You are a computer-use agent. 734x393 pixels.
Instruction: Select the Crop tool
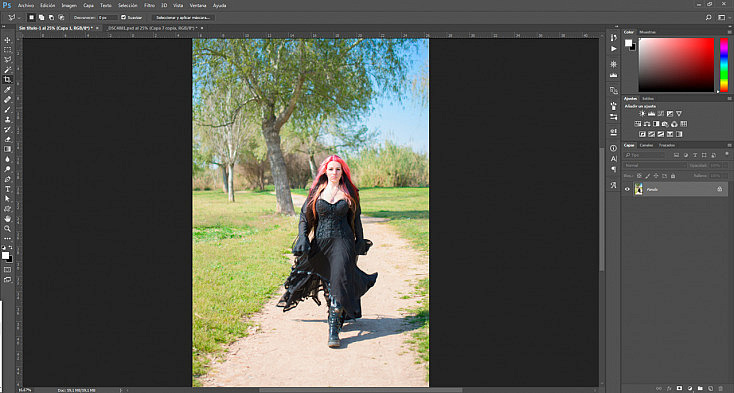7,80
